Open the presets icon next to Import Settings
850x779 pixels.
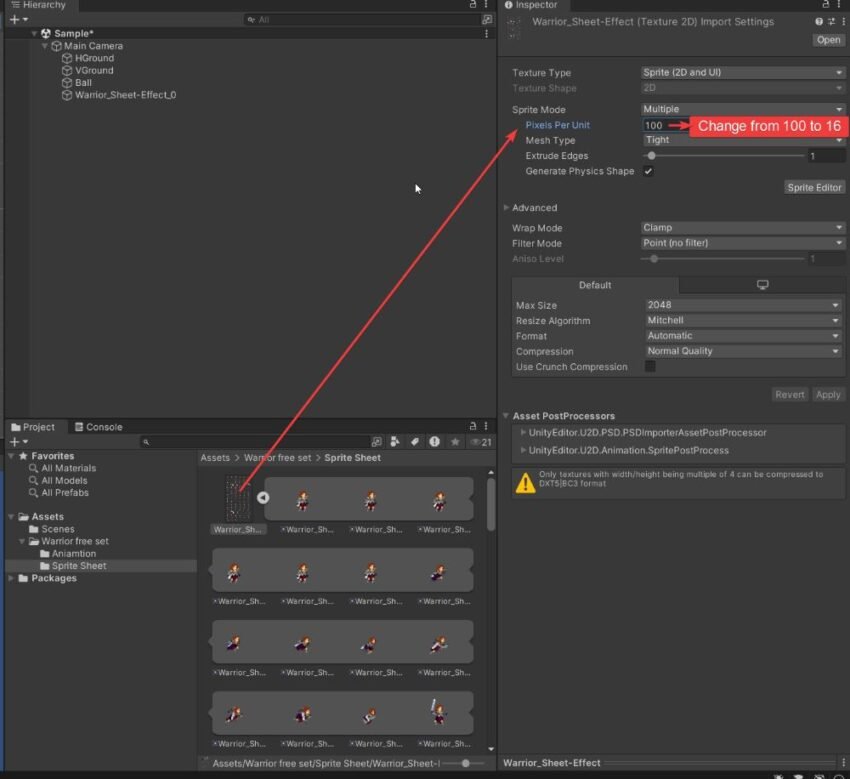[831, 21]
